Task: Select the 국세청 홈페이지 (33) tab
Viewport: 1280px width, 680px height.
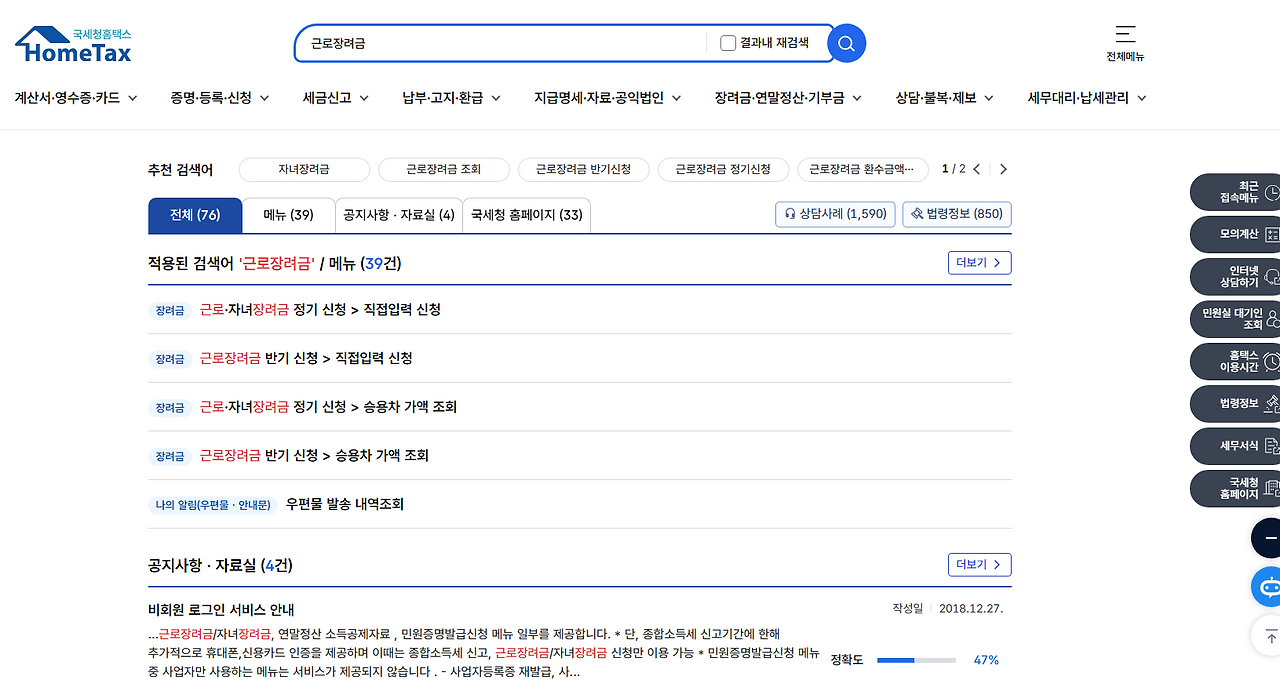Action: [x=527, y=215]
